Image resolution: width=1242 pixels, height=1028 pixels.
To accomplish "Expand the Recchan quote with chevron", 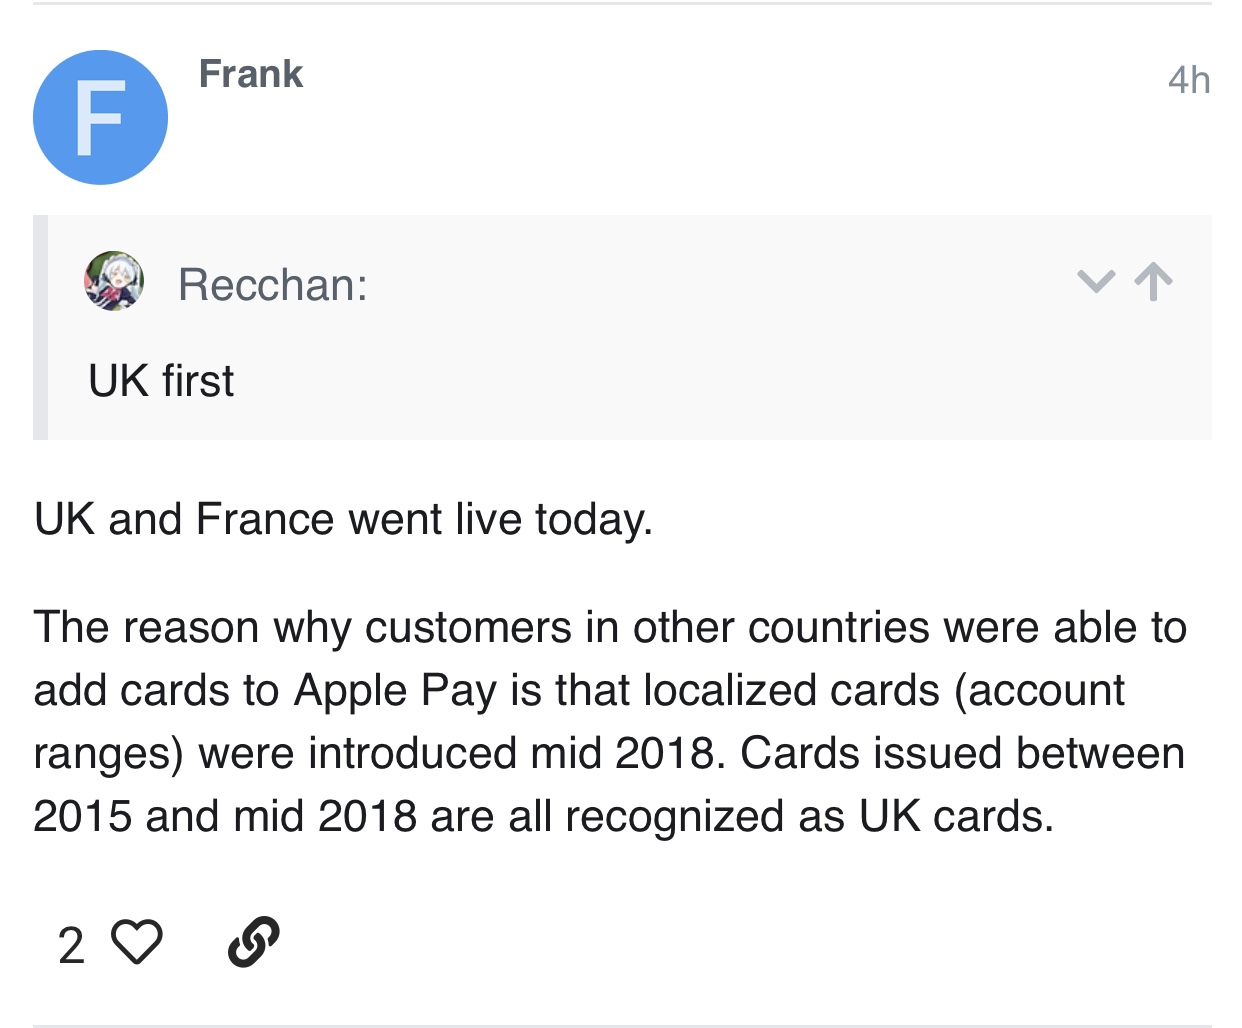I will pos(1096,282).
